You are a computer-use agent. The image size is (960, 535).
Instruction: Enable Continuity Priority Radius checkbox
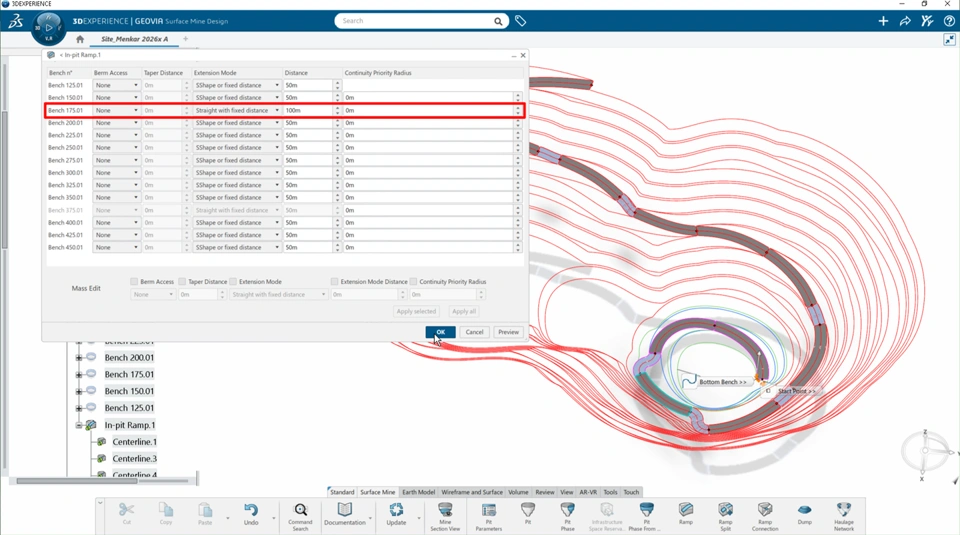coord(413,282)
